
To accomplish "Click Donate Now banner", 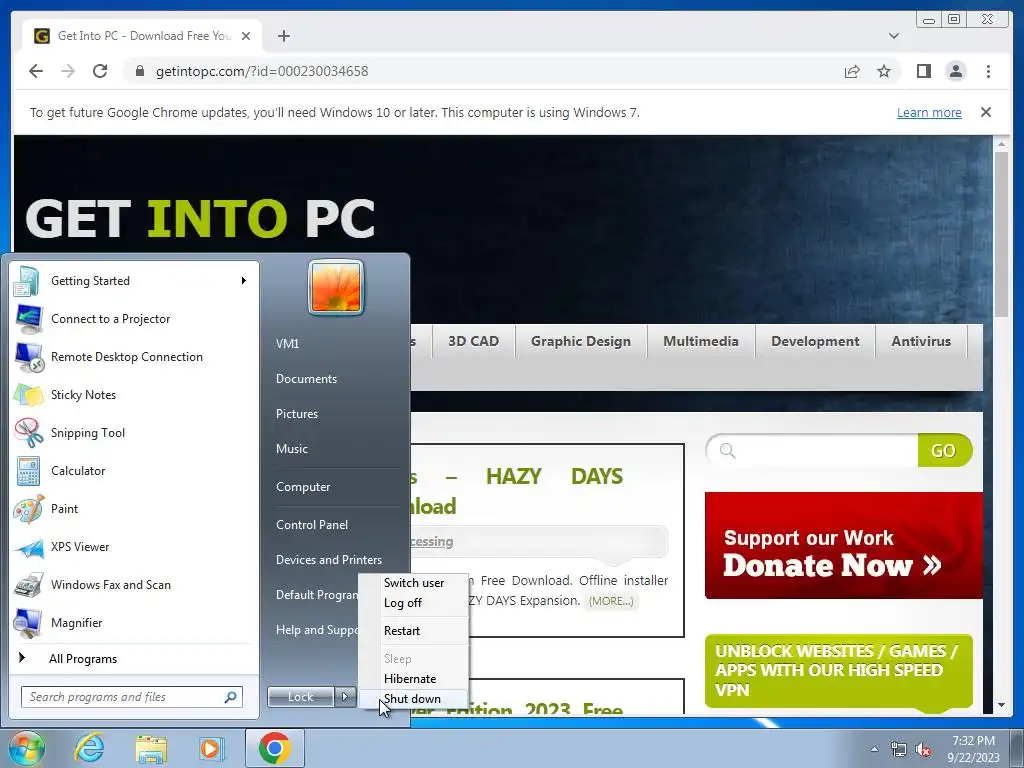I will (x=844, y=545).
